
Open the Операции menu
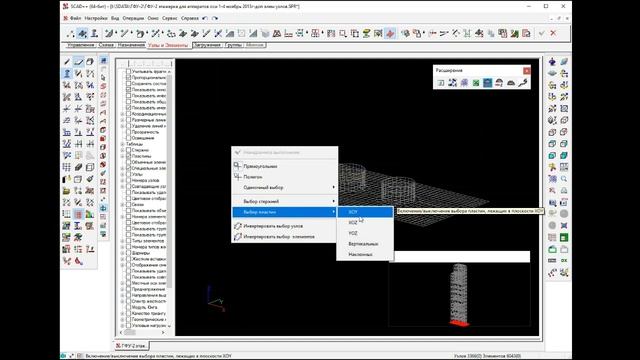coord(133,18)
